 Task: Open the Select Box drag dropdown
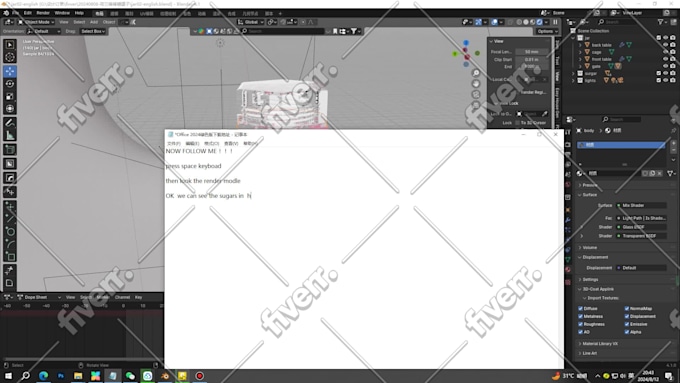pyautogui.click(x=93, y=31)
